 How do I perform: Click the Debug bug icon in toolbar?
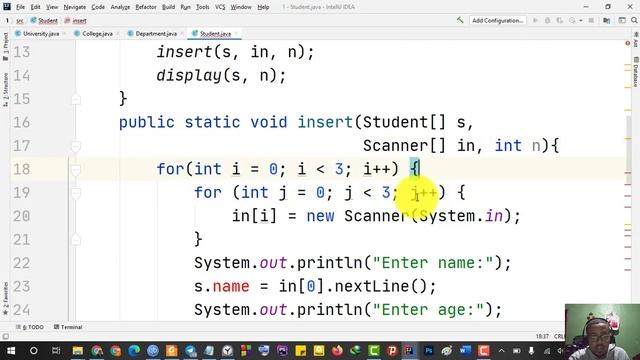547,20
